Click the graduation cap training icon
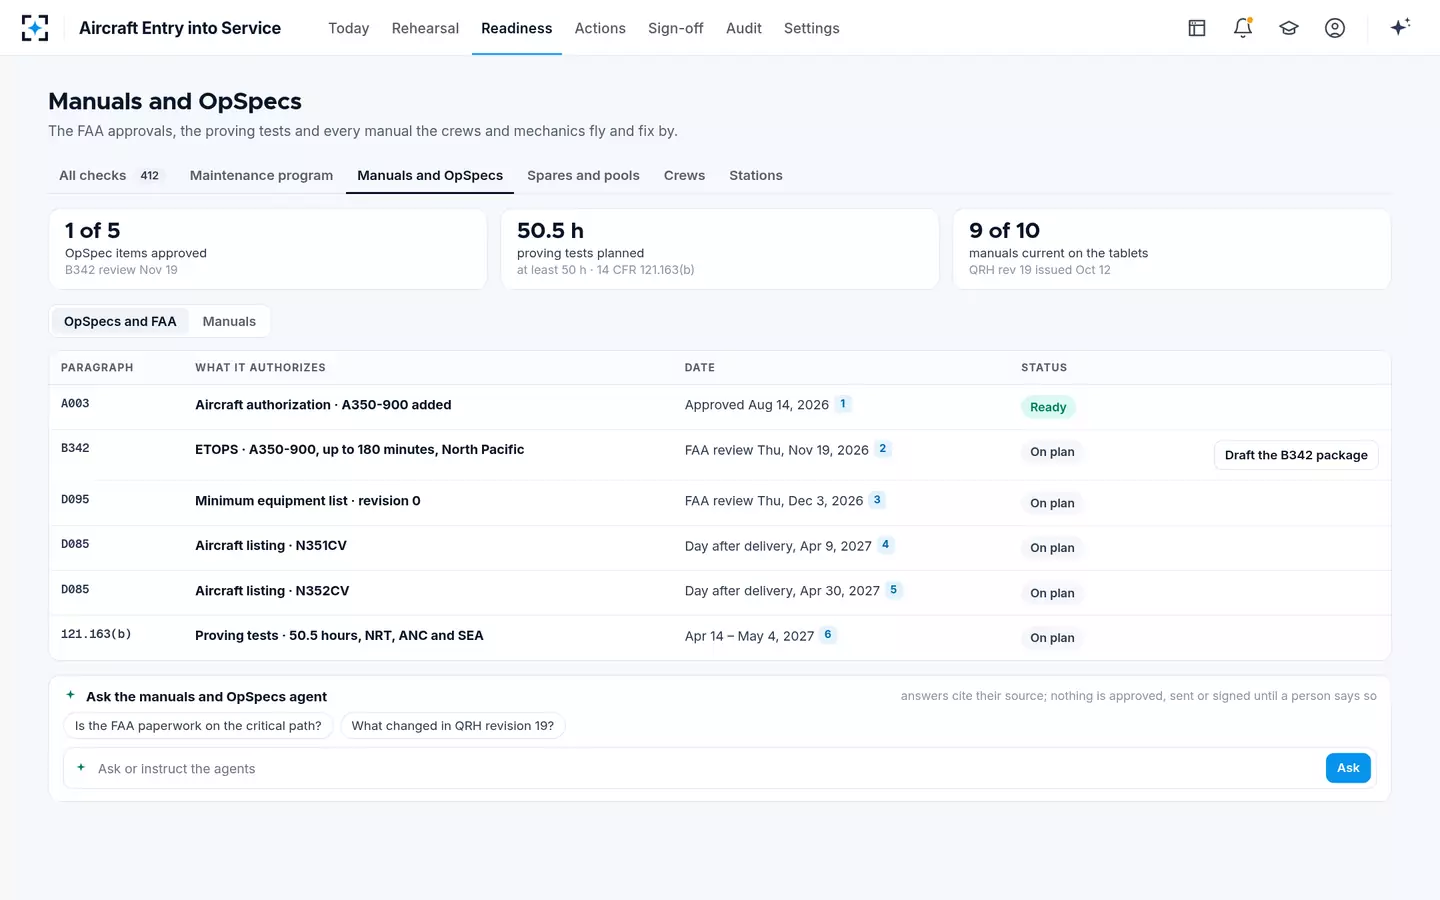Viewport: 1440px width, 900px height. click(1289, 28)
